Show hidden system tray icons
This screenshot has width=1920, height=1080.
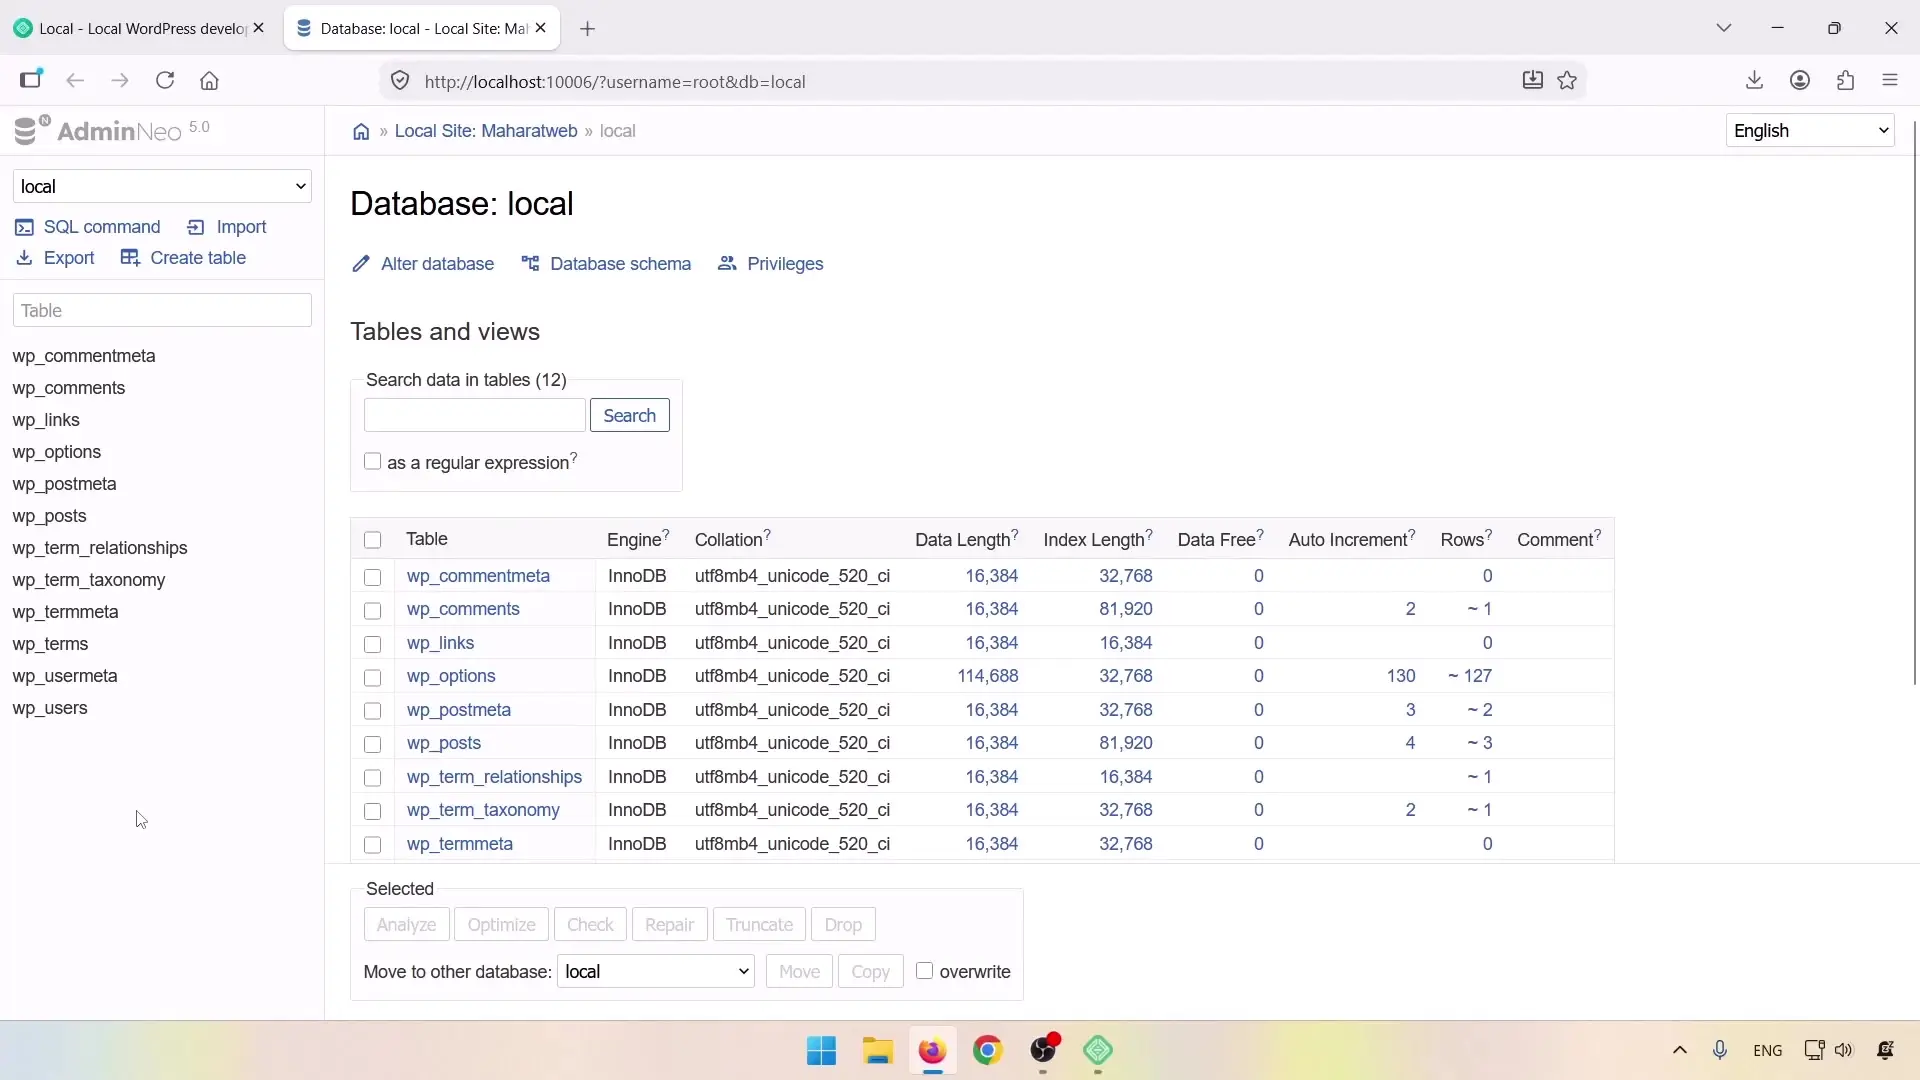pos(1680,1050)
